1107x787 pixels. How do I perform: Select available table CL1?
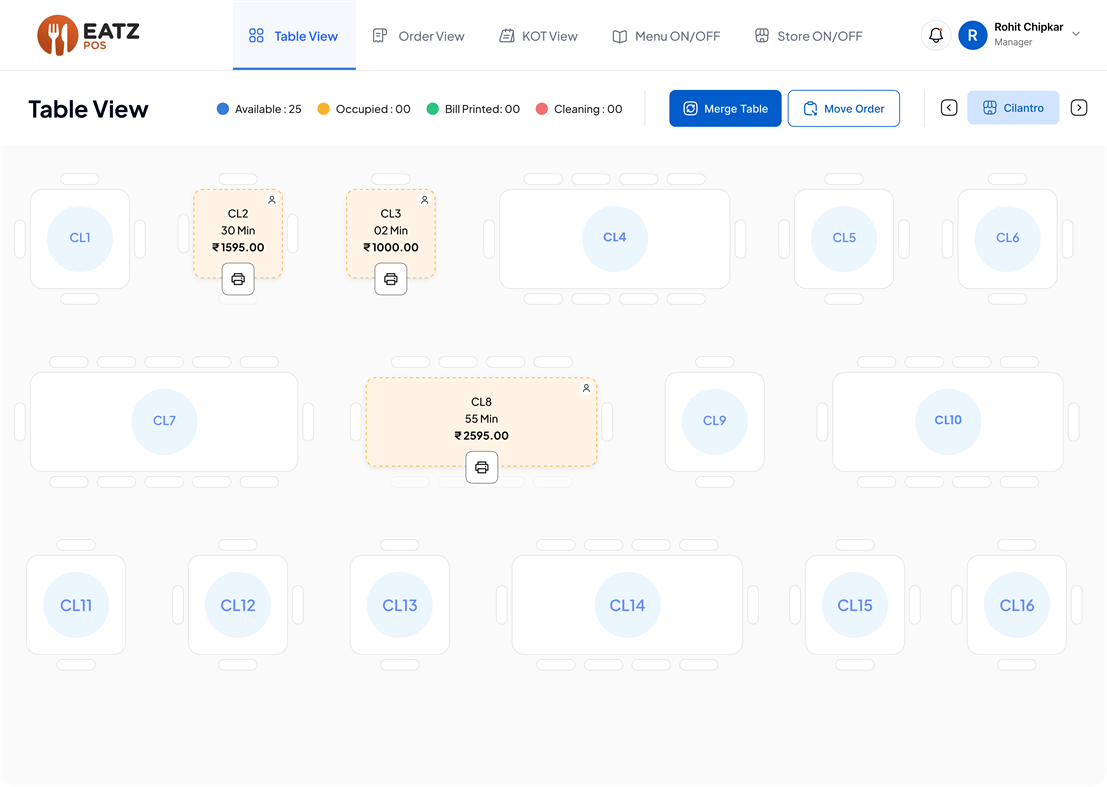pos(80,239)
